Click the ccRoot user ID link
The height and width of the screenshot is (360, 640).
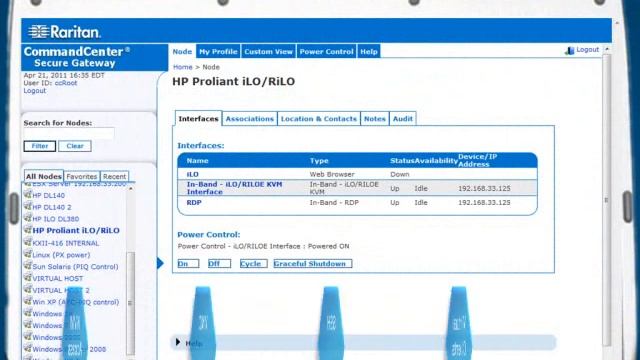coord(66,83)
